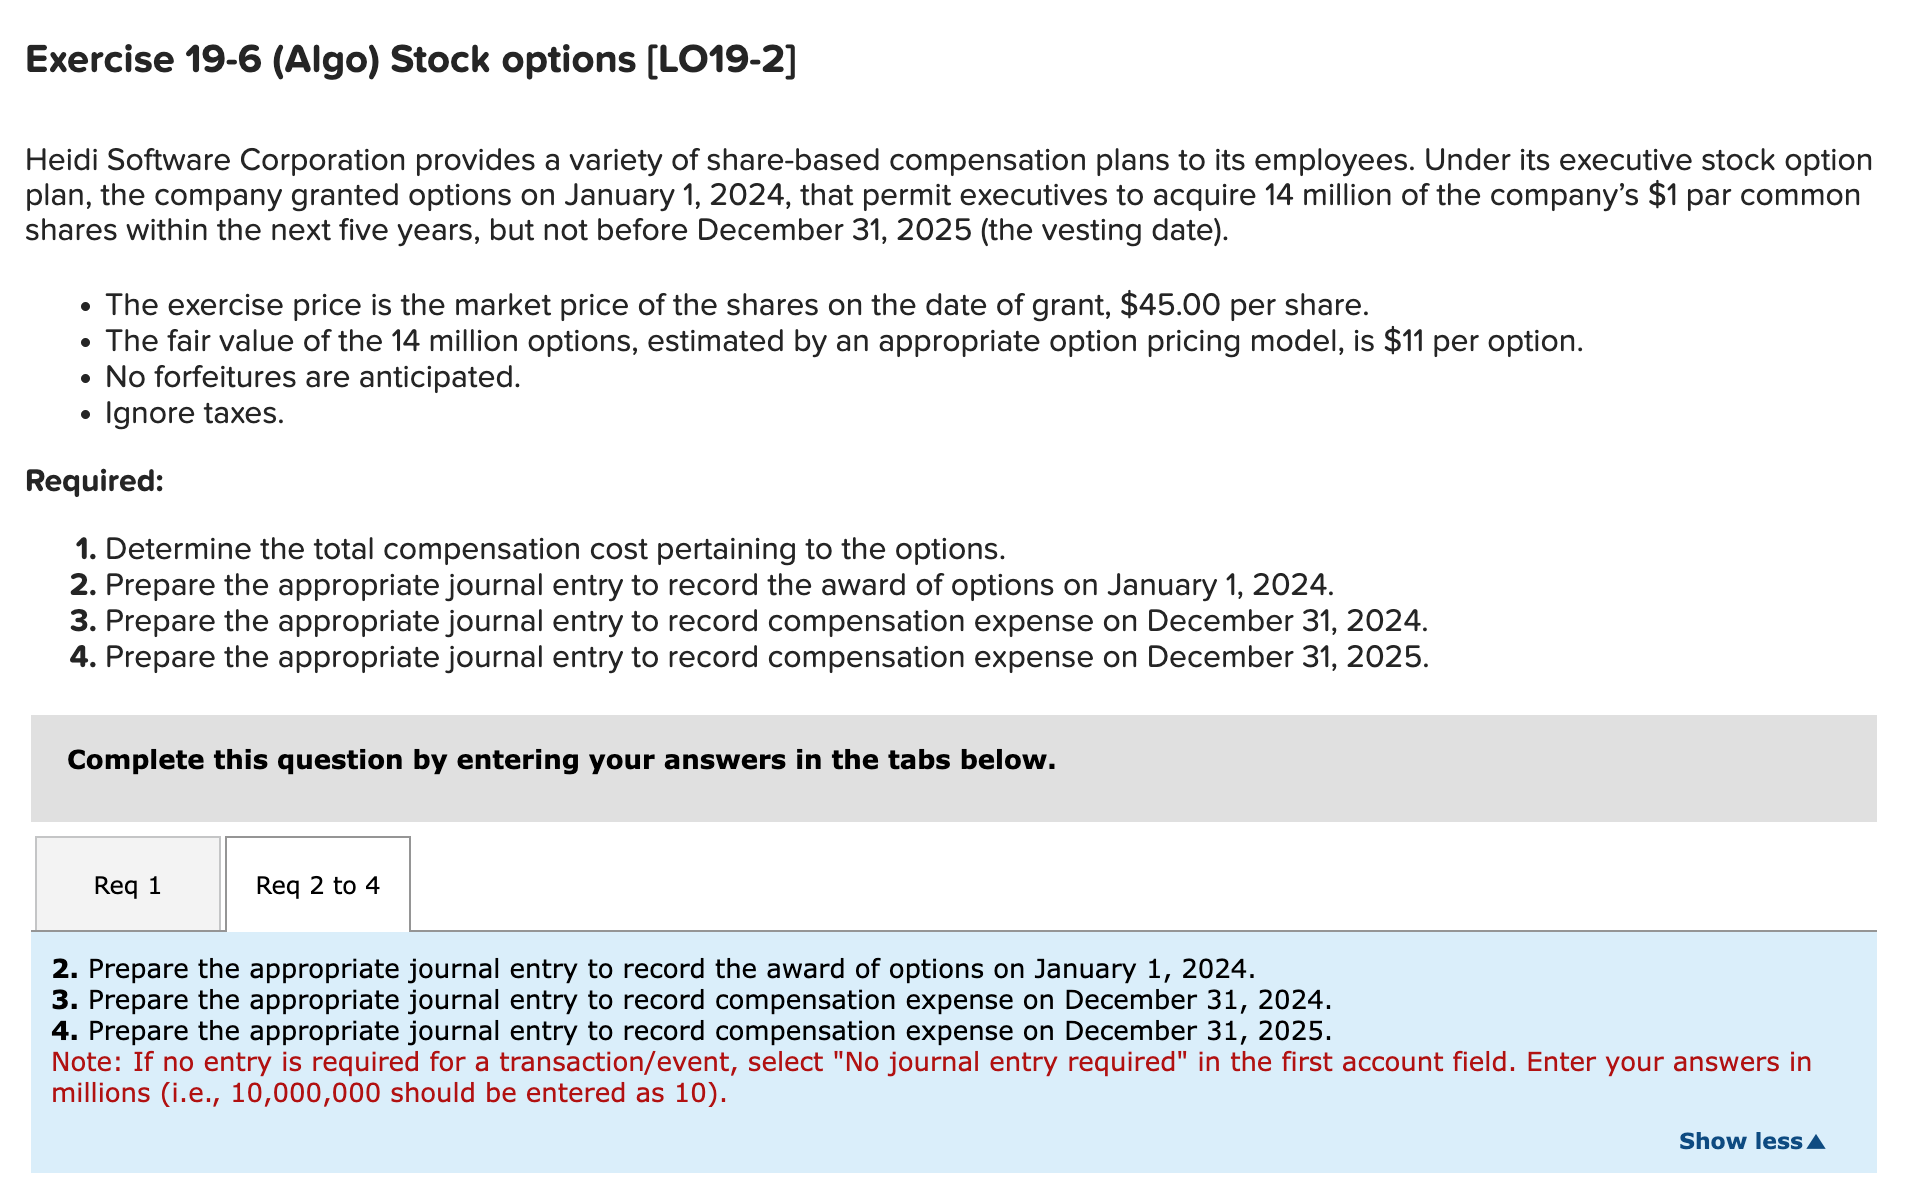The width and height of the screenshot is (1924, 1193).
Task: Click the blue instructions panel
Action: point(960,1030)
